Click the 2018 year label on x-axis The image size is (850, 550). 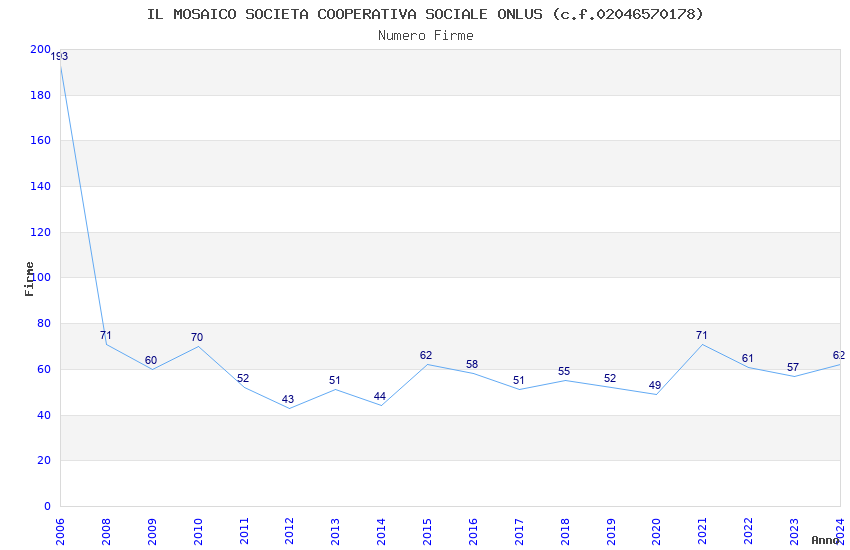565,532
